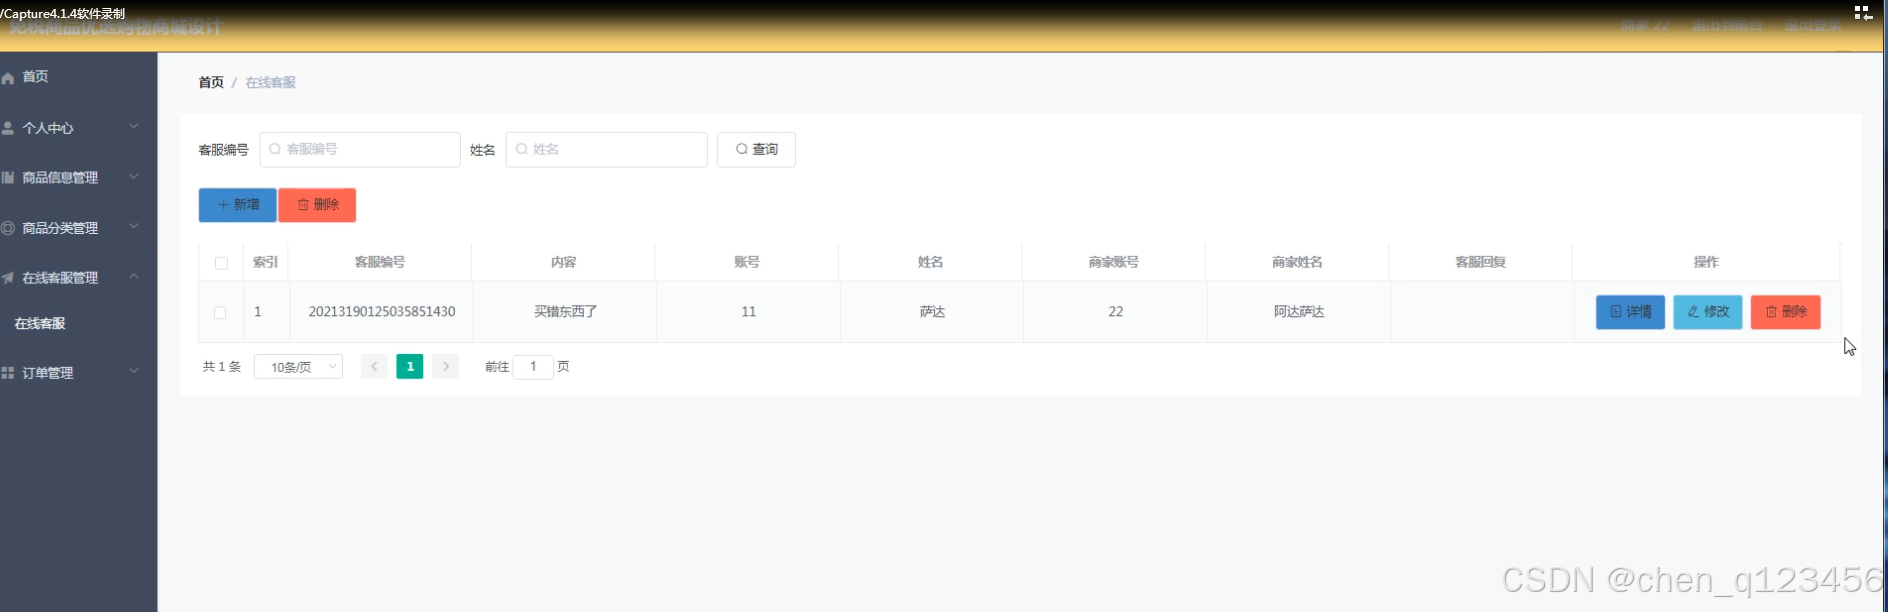The height and width of the screenshot is (612, 1888).
Task: Click the row's red 删除 button
Action: (1786, 312)
